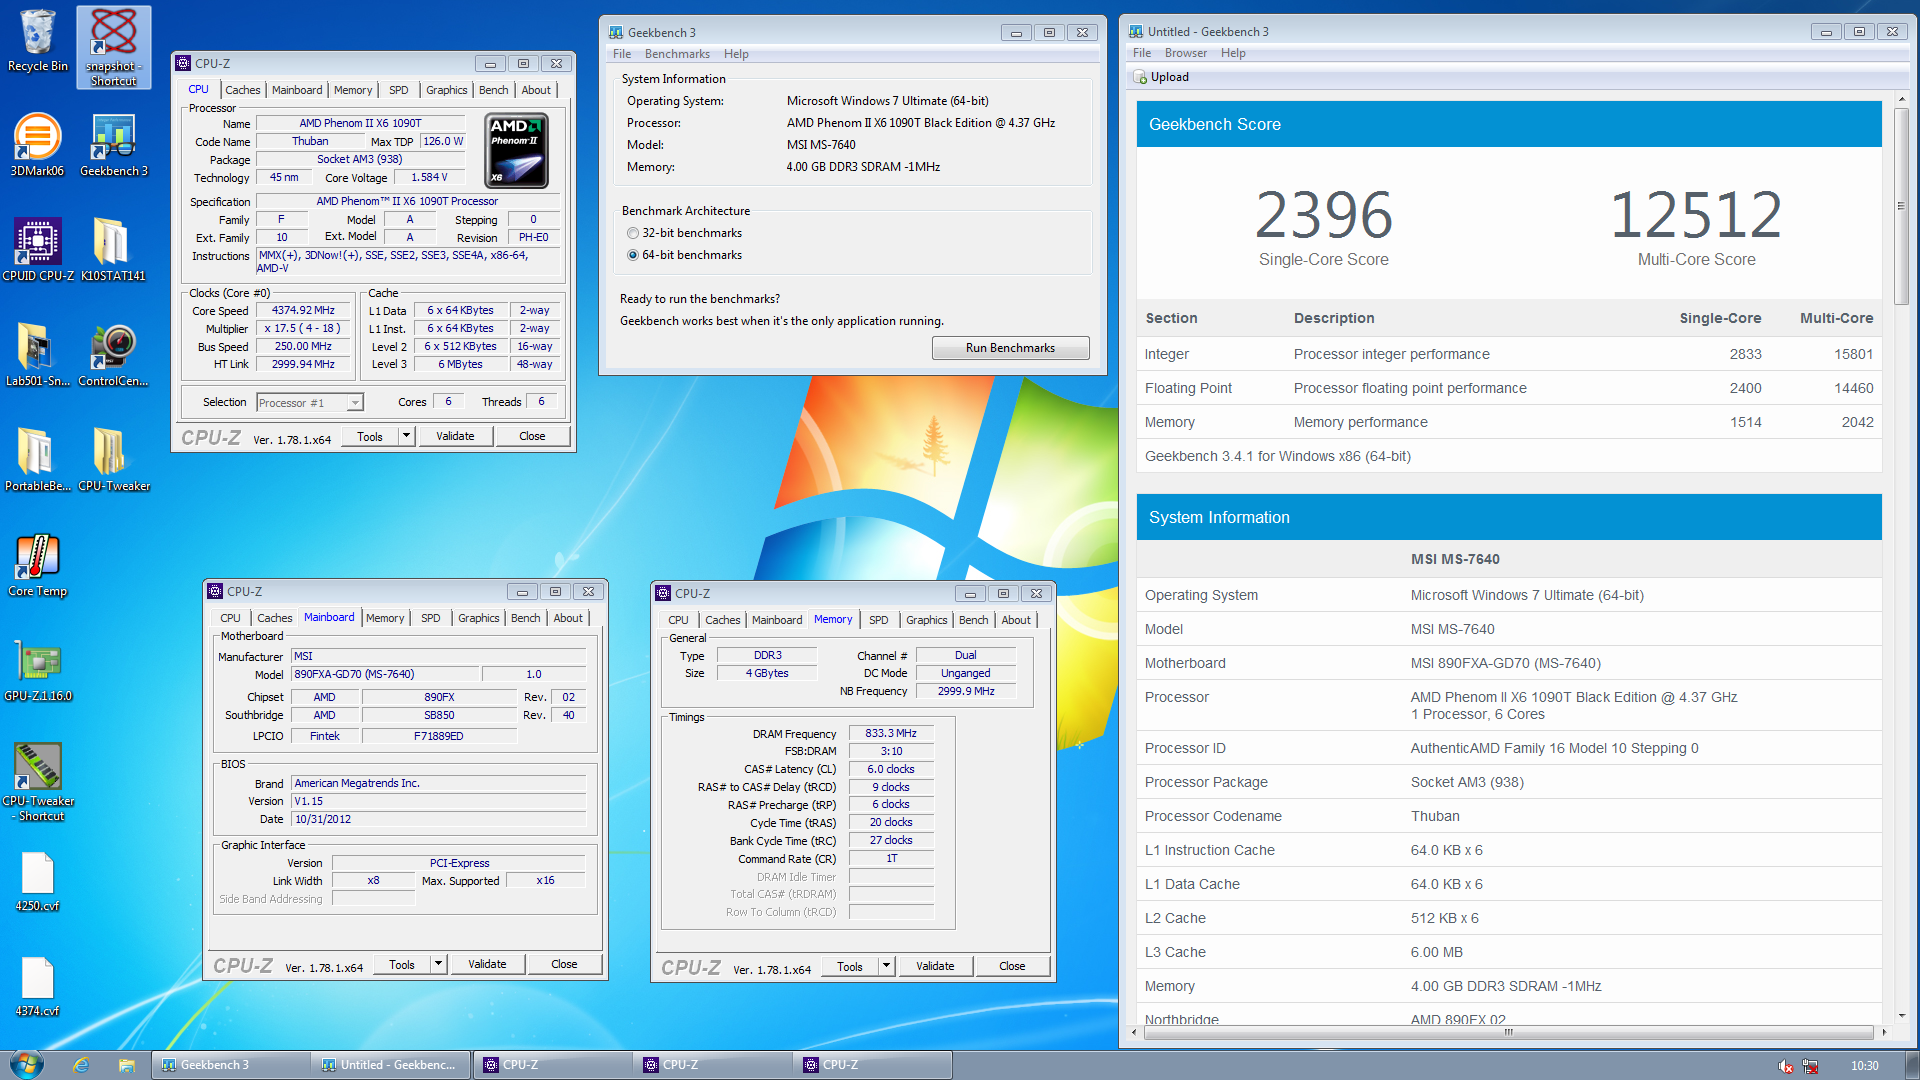Click Tools button in Memory CPU-Z window
The height and width of the screenshot is (1080, 1920).
click(850, 966)
